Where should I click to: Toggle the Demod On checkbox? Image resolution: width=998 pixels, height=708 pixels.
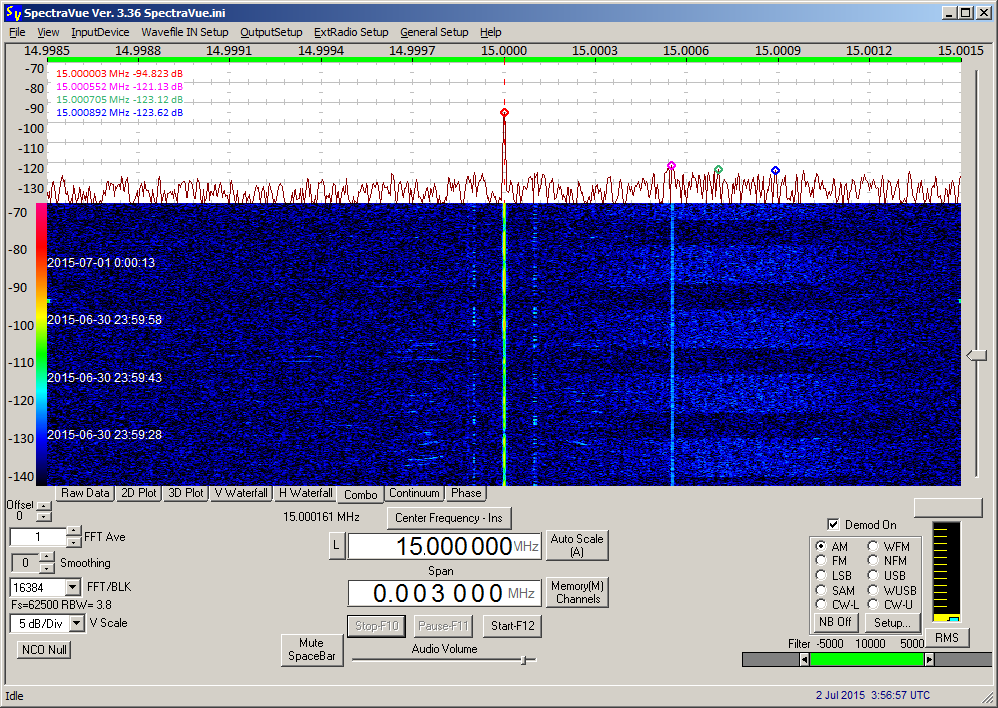tap(833, 524)
